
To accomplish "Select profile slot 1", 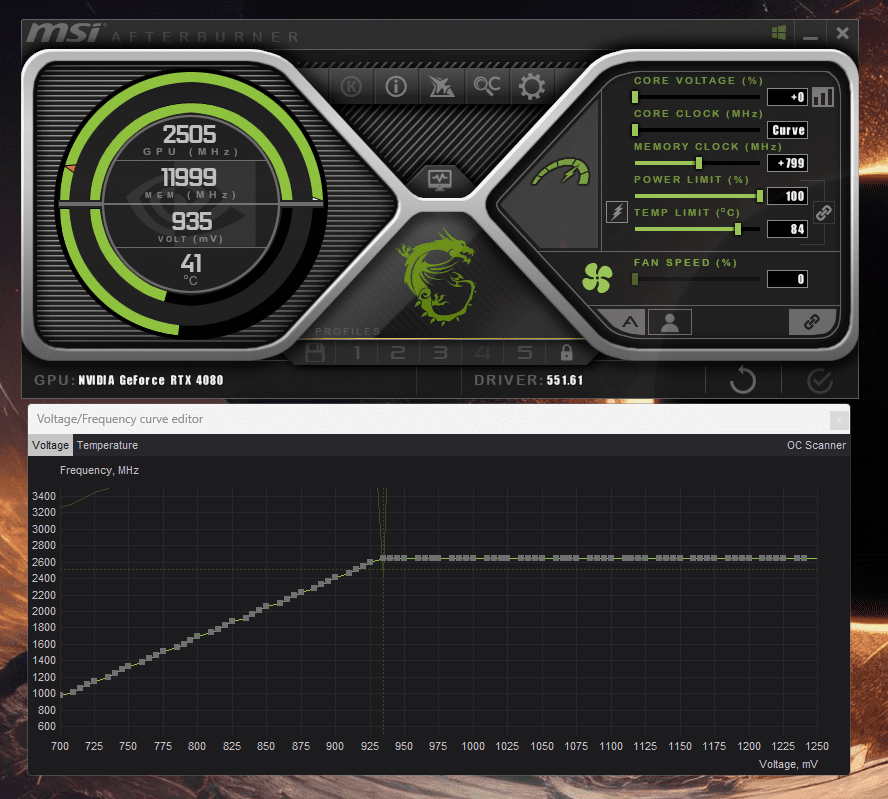I will point(357,353).
